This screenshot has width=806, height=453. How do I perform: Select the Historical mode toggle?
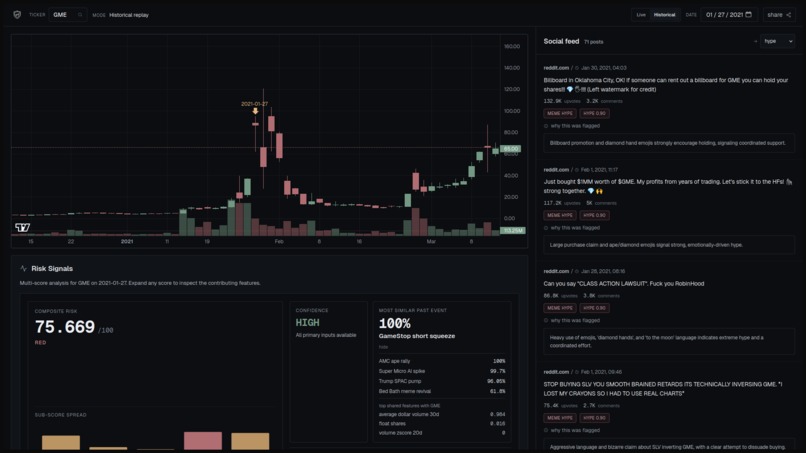(664, 15)
